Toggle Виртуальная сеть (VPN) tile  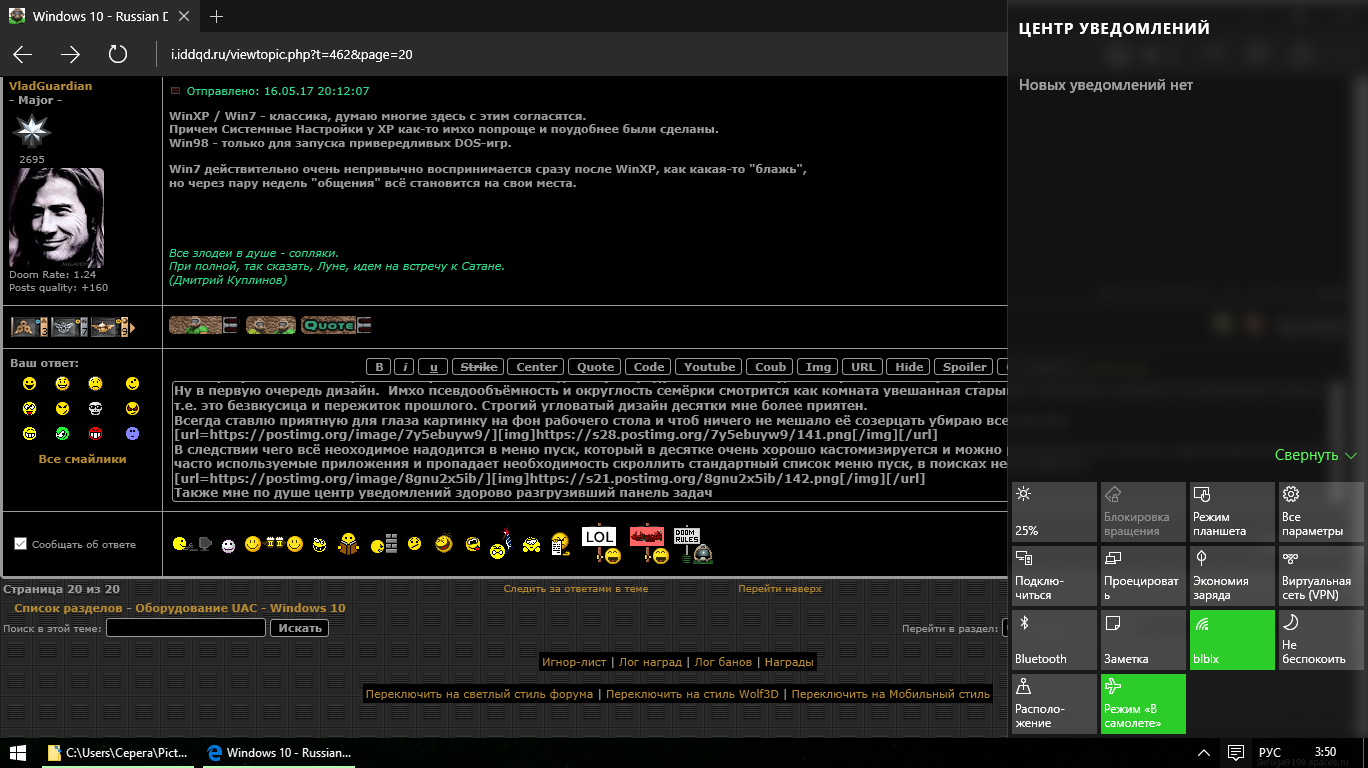pyautogui.click(x=1321, y=575)
